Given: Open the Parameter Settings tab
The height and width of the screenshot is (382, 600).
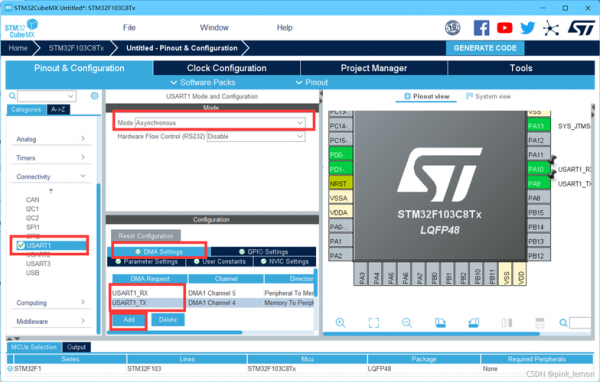Looking at the screenshot, I should [147, 261].
